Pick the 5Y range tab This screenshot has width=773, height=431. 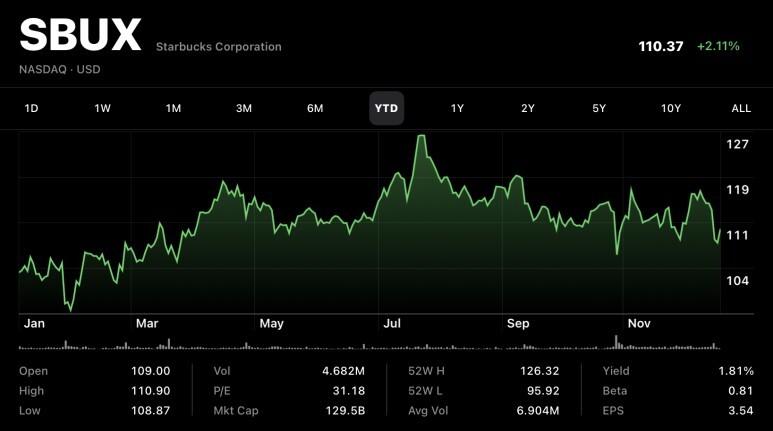coord(599,108)
